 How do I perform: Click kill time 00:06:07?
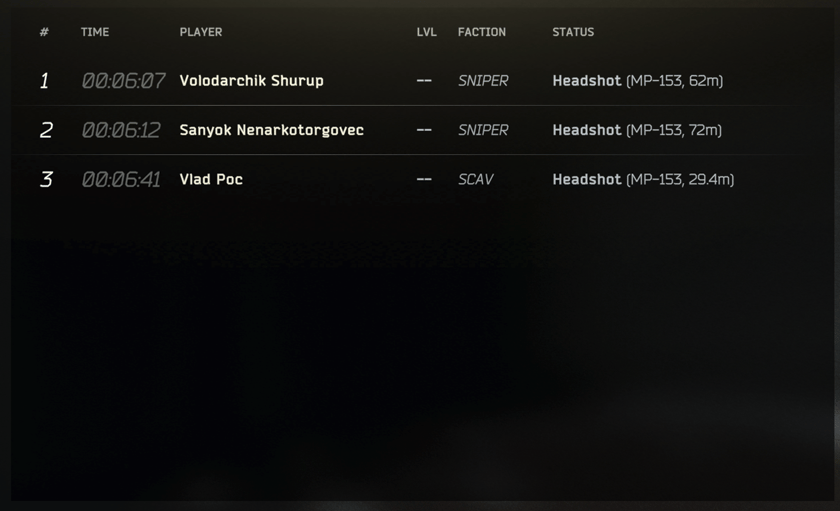123,81
